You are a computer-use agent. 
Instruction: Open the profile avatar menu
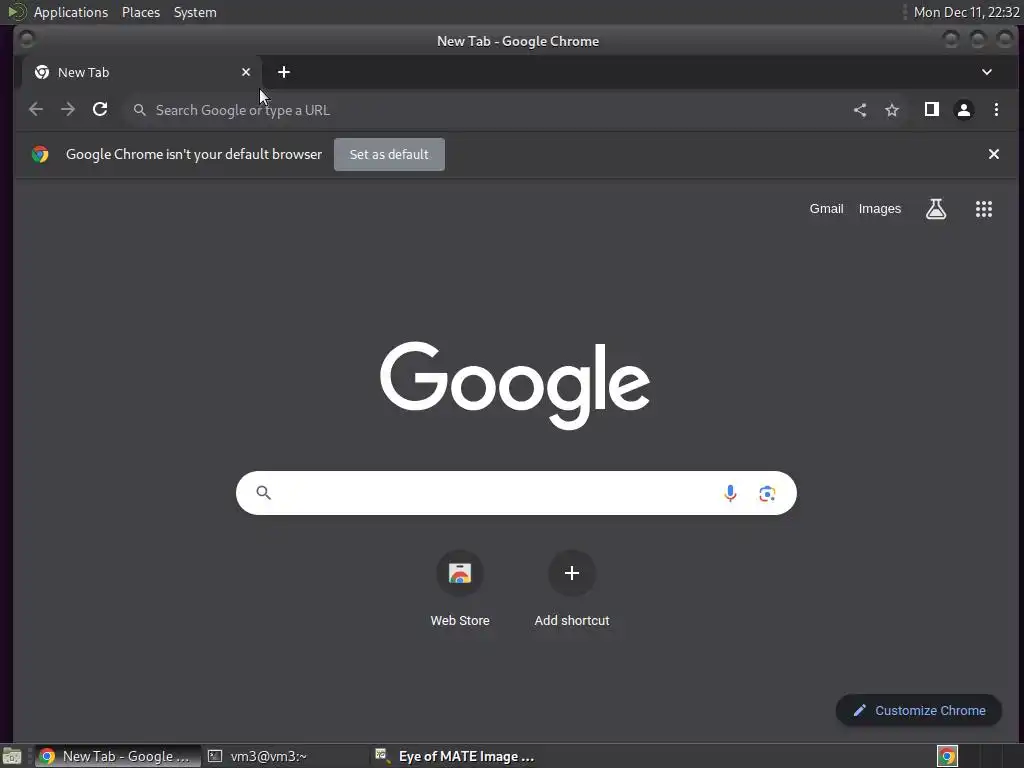[964, 110]
